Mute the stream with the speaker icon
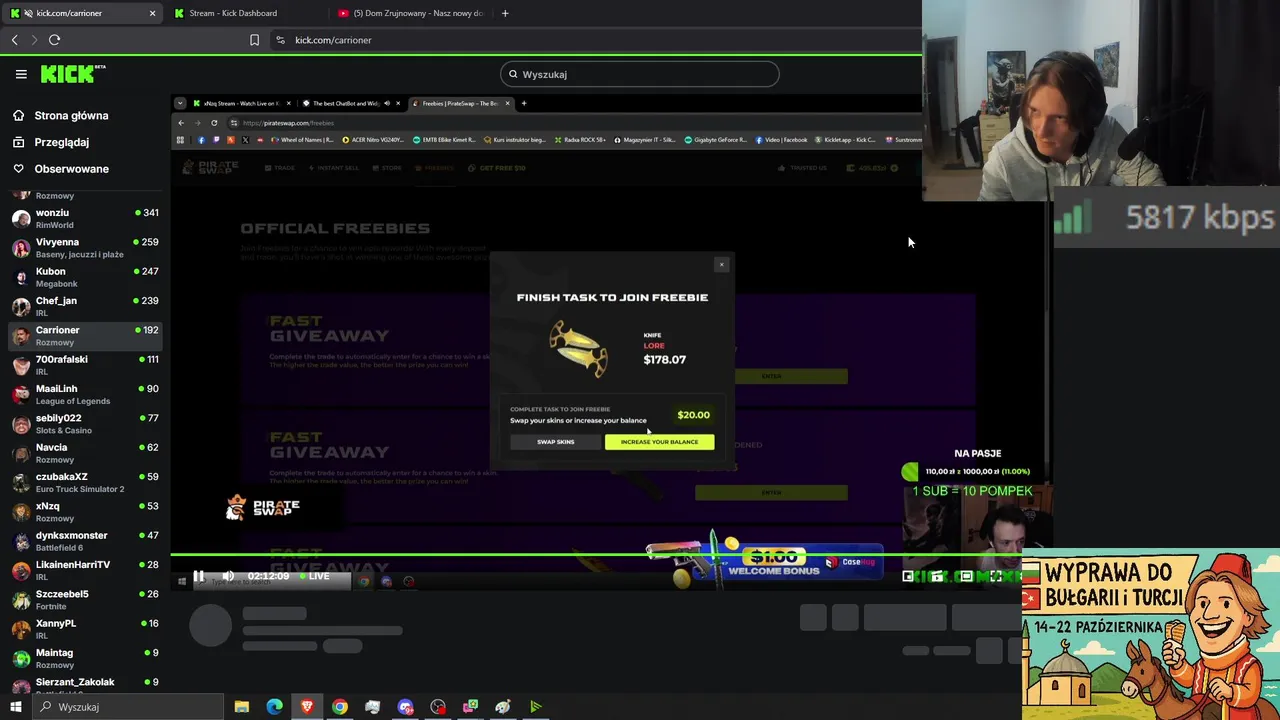This screenshot has width=1280, height=720. tap(228, 576)
